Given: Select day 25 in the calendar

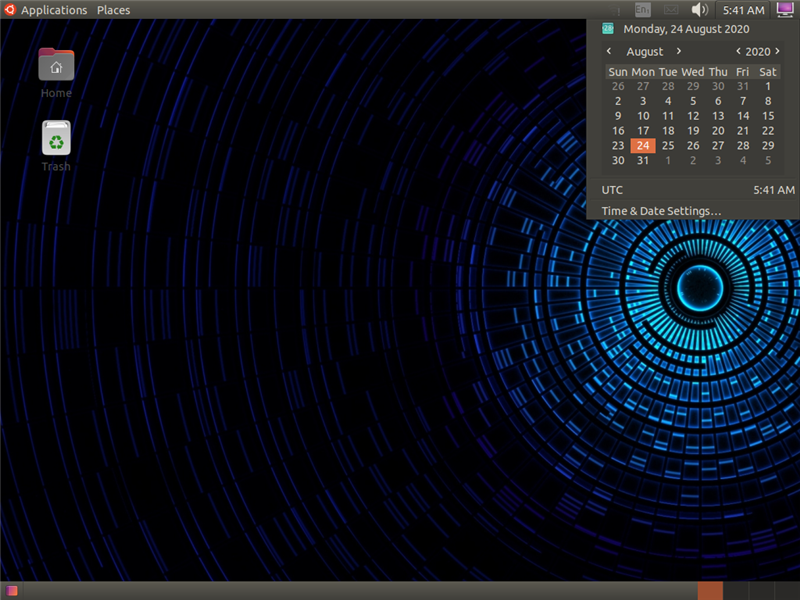Looking at the screenshot, I should (668, 145).
